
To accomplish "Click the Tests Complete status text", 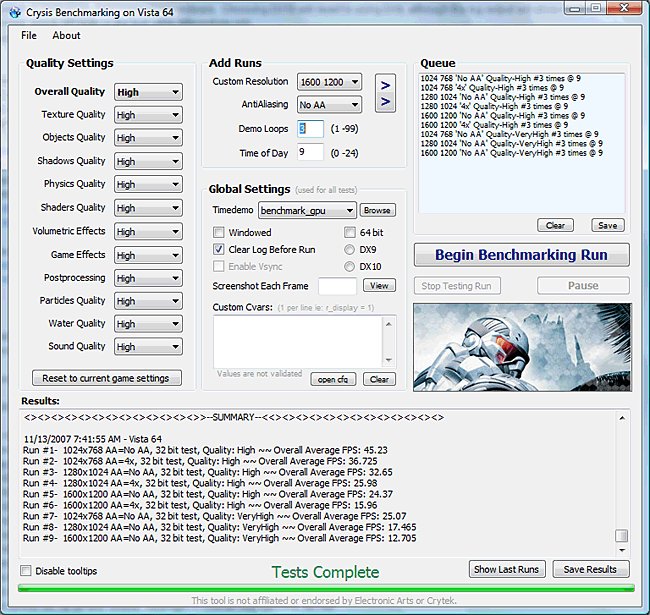I will pyautogui.click(x=325, y=572).
